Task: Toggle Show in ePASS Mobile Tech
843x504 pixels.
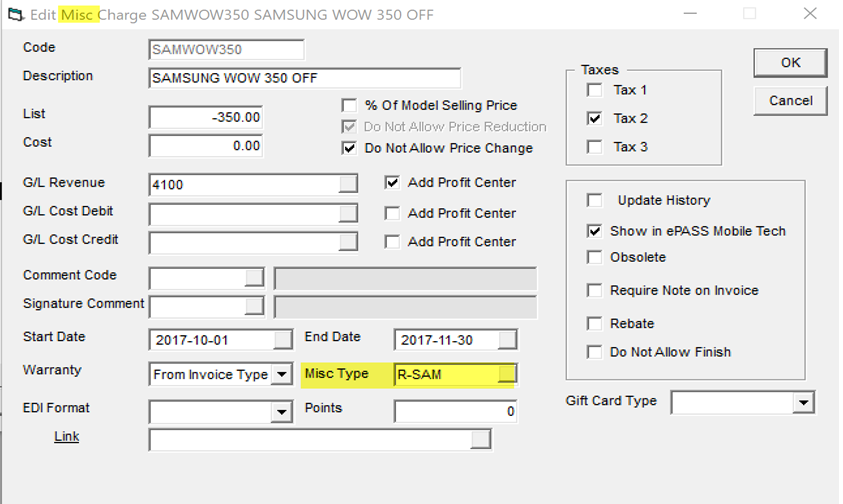Action: (595, 231)
